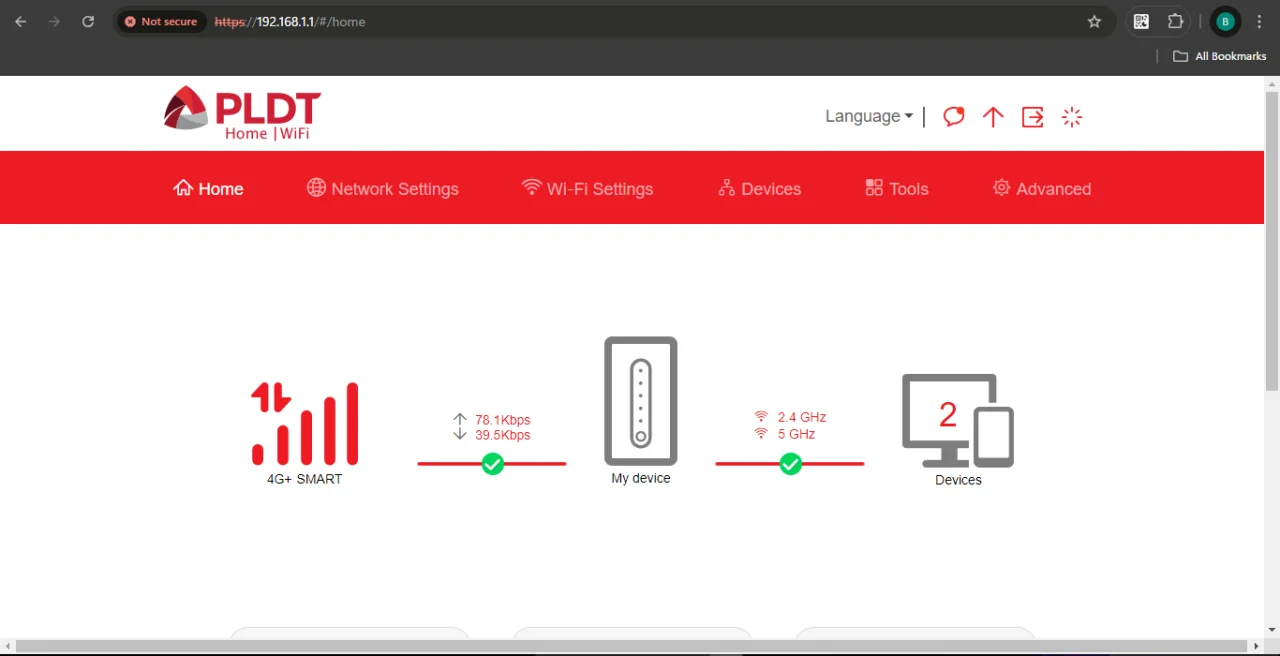Screen dimensions: 1280x656
Task: Click the data transfer arrows above signal bars
Action: pyautogui.click(x=271, y=397)
